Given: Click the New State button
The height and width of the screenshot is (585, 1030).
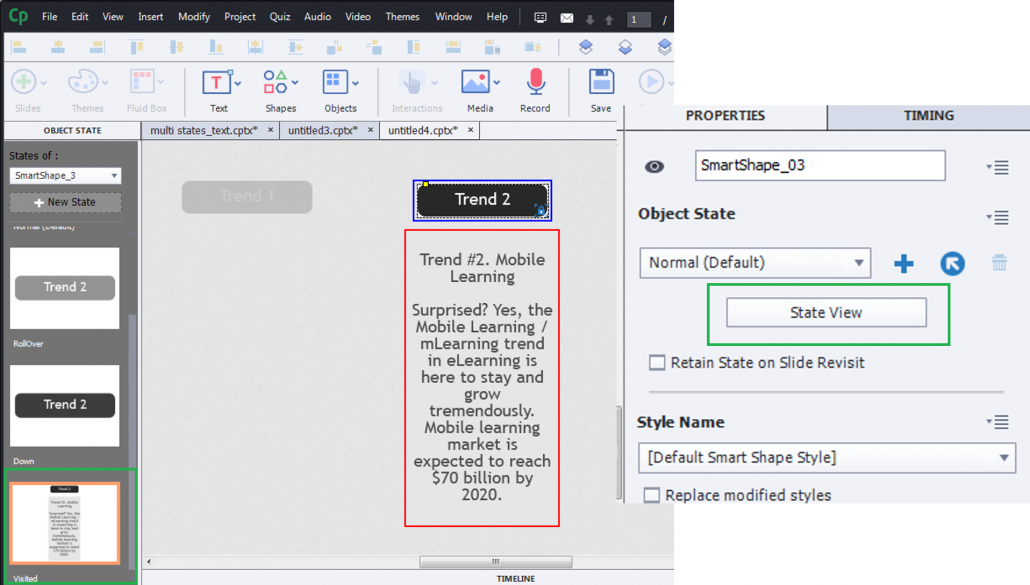Looking at the screenshot, I should click(x=64, y=203).
